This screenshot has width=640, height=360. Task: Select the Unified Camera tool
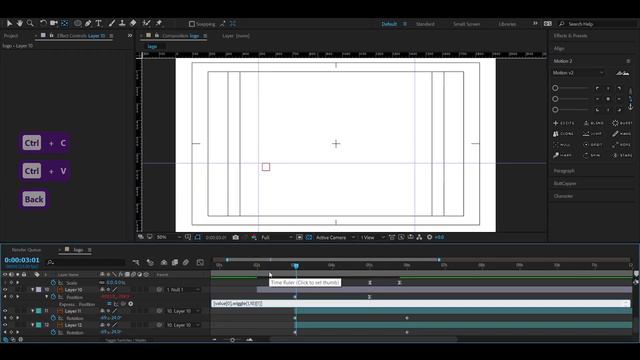point(53,24)
